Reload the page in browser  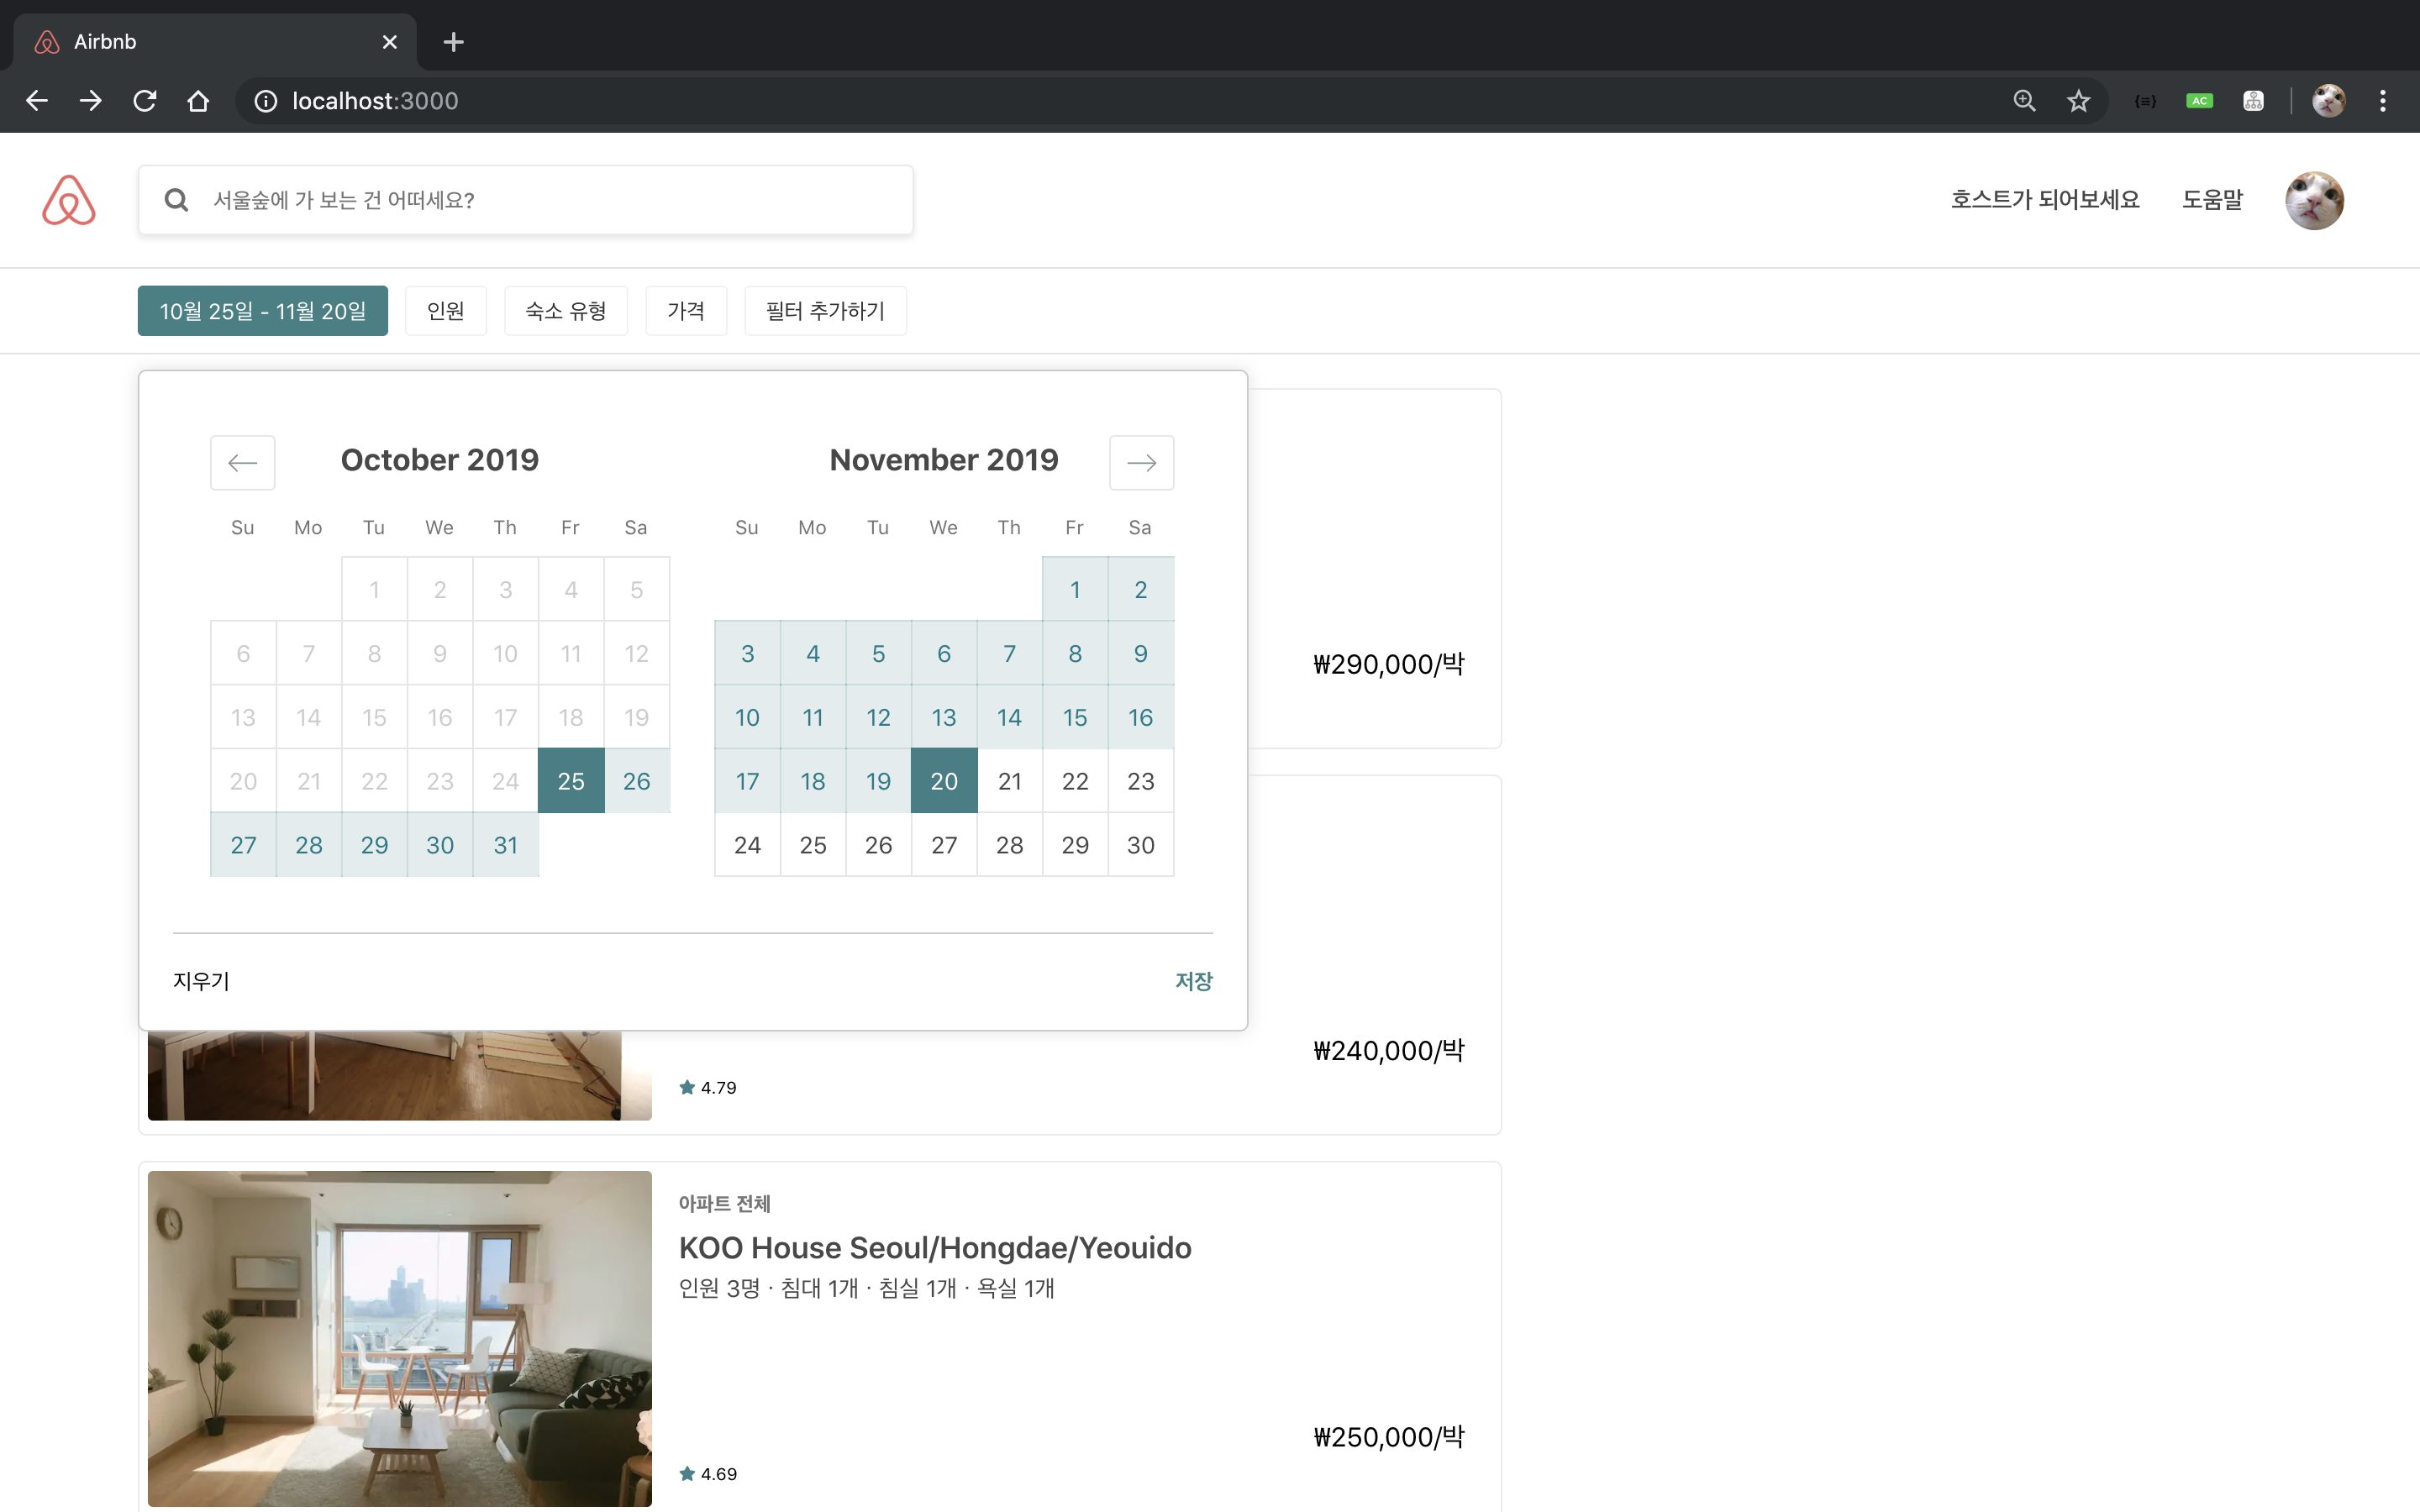coord(145,101)
